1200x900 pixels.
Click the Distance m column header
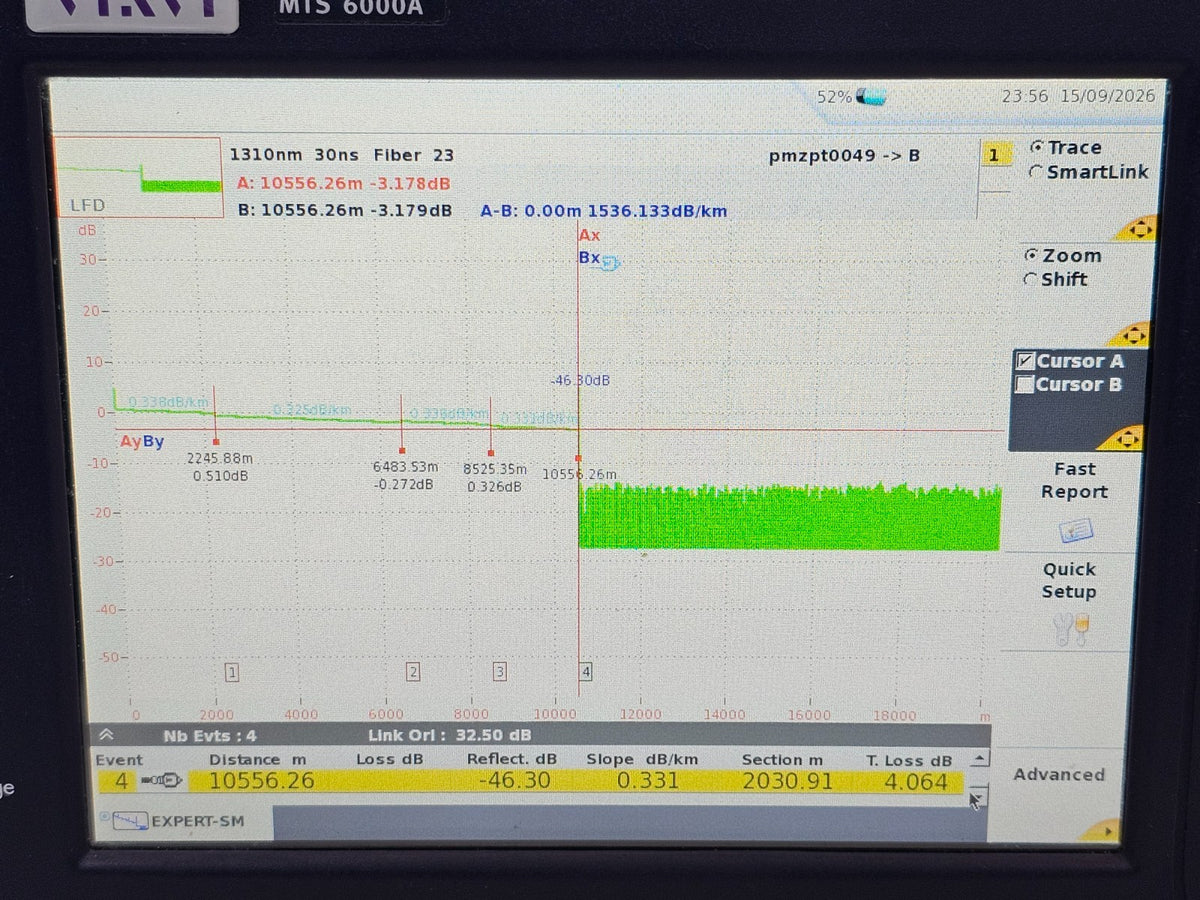(257, 760)
